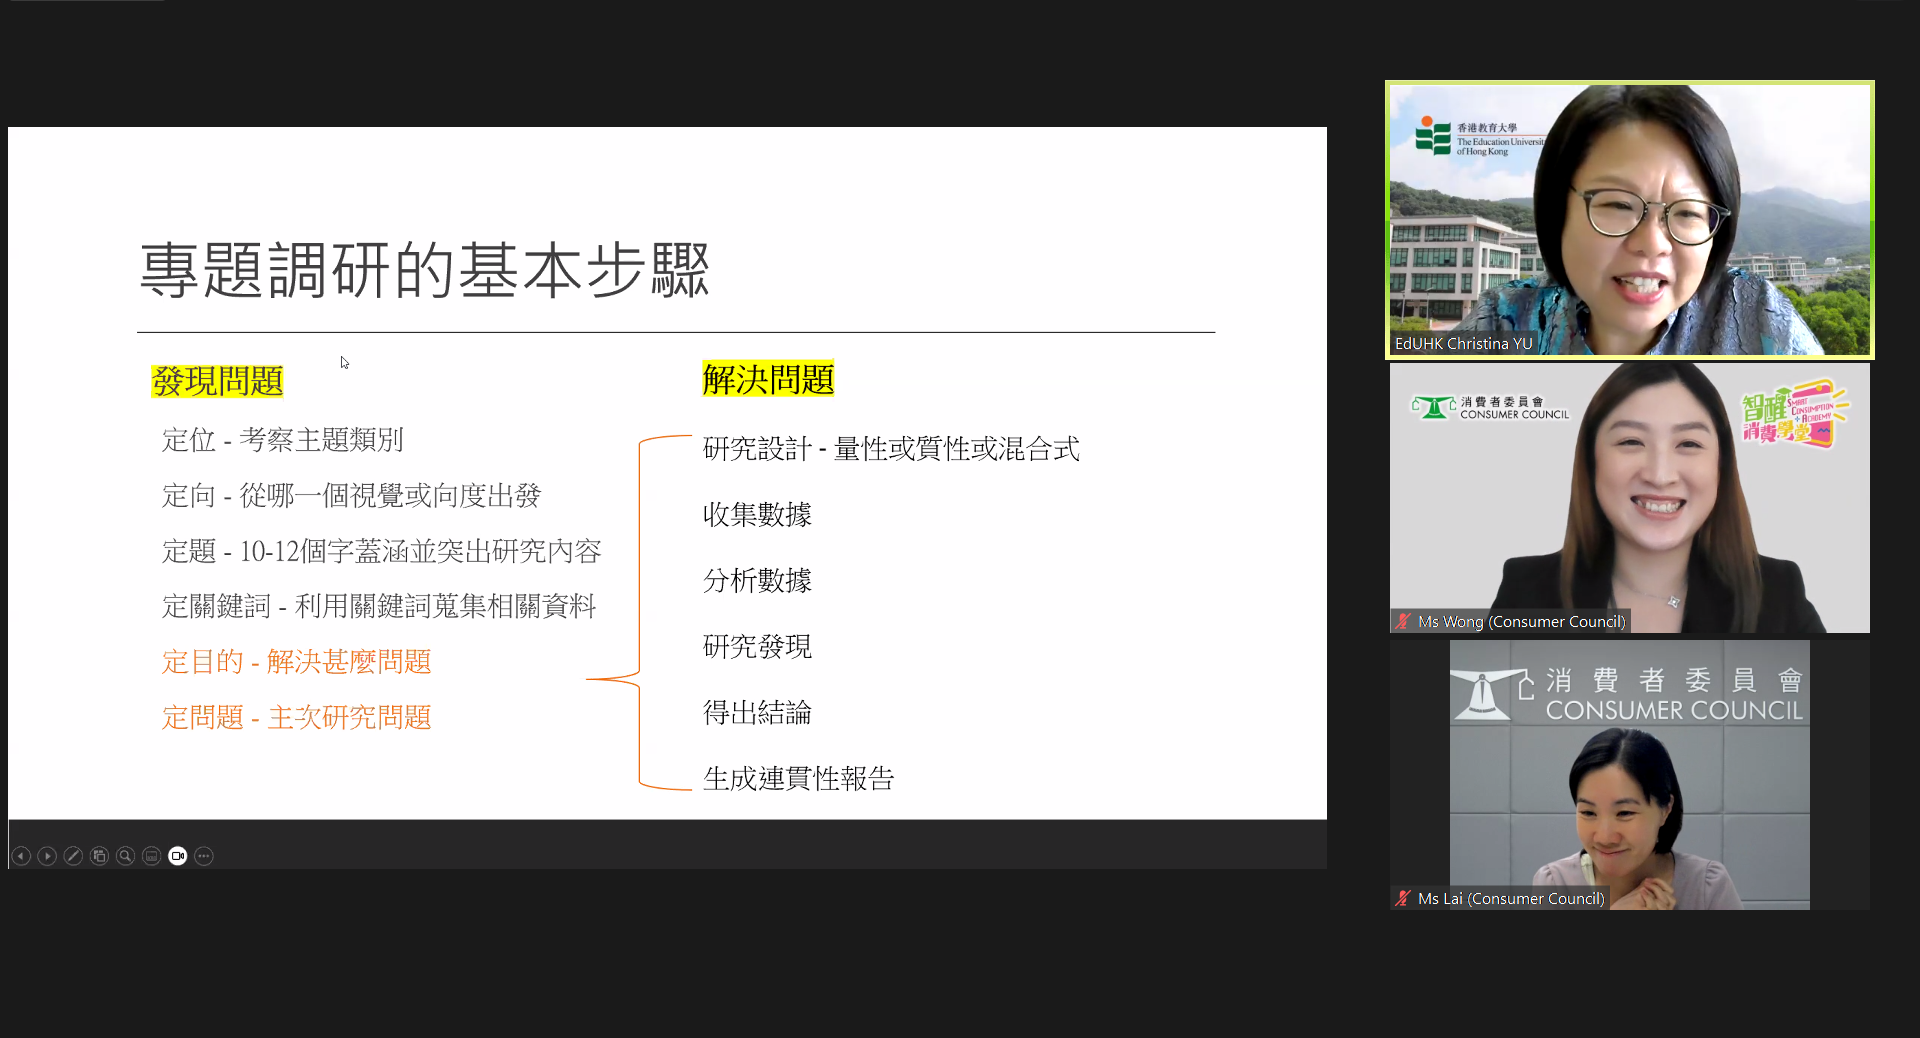This screenshot has height=1038, width=1920.
Task: Go to the previous slide
Action: (x=21, y=856)
